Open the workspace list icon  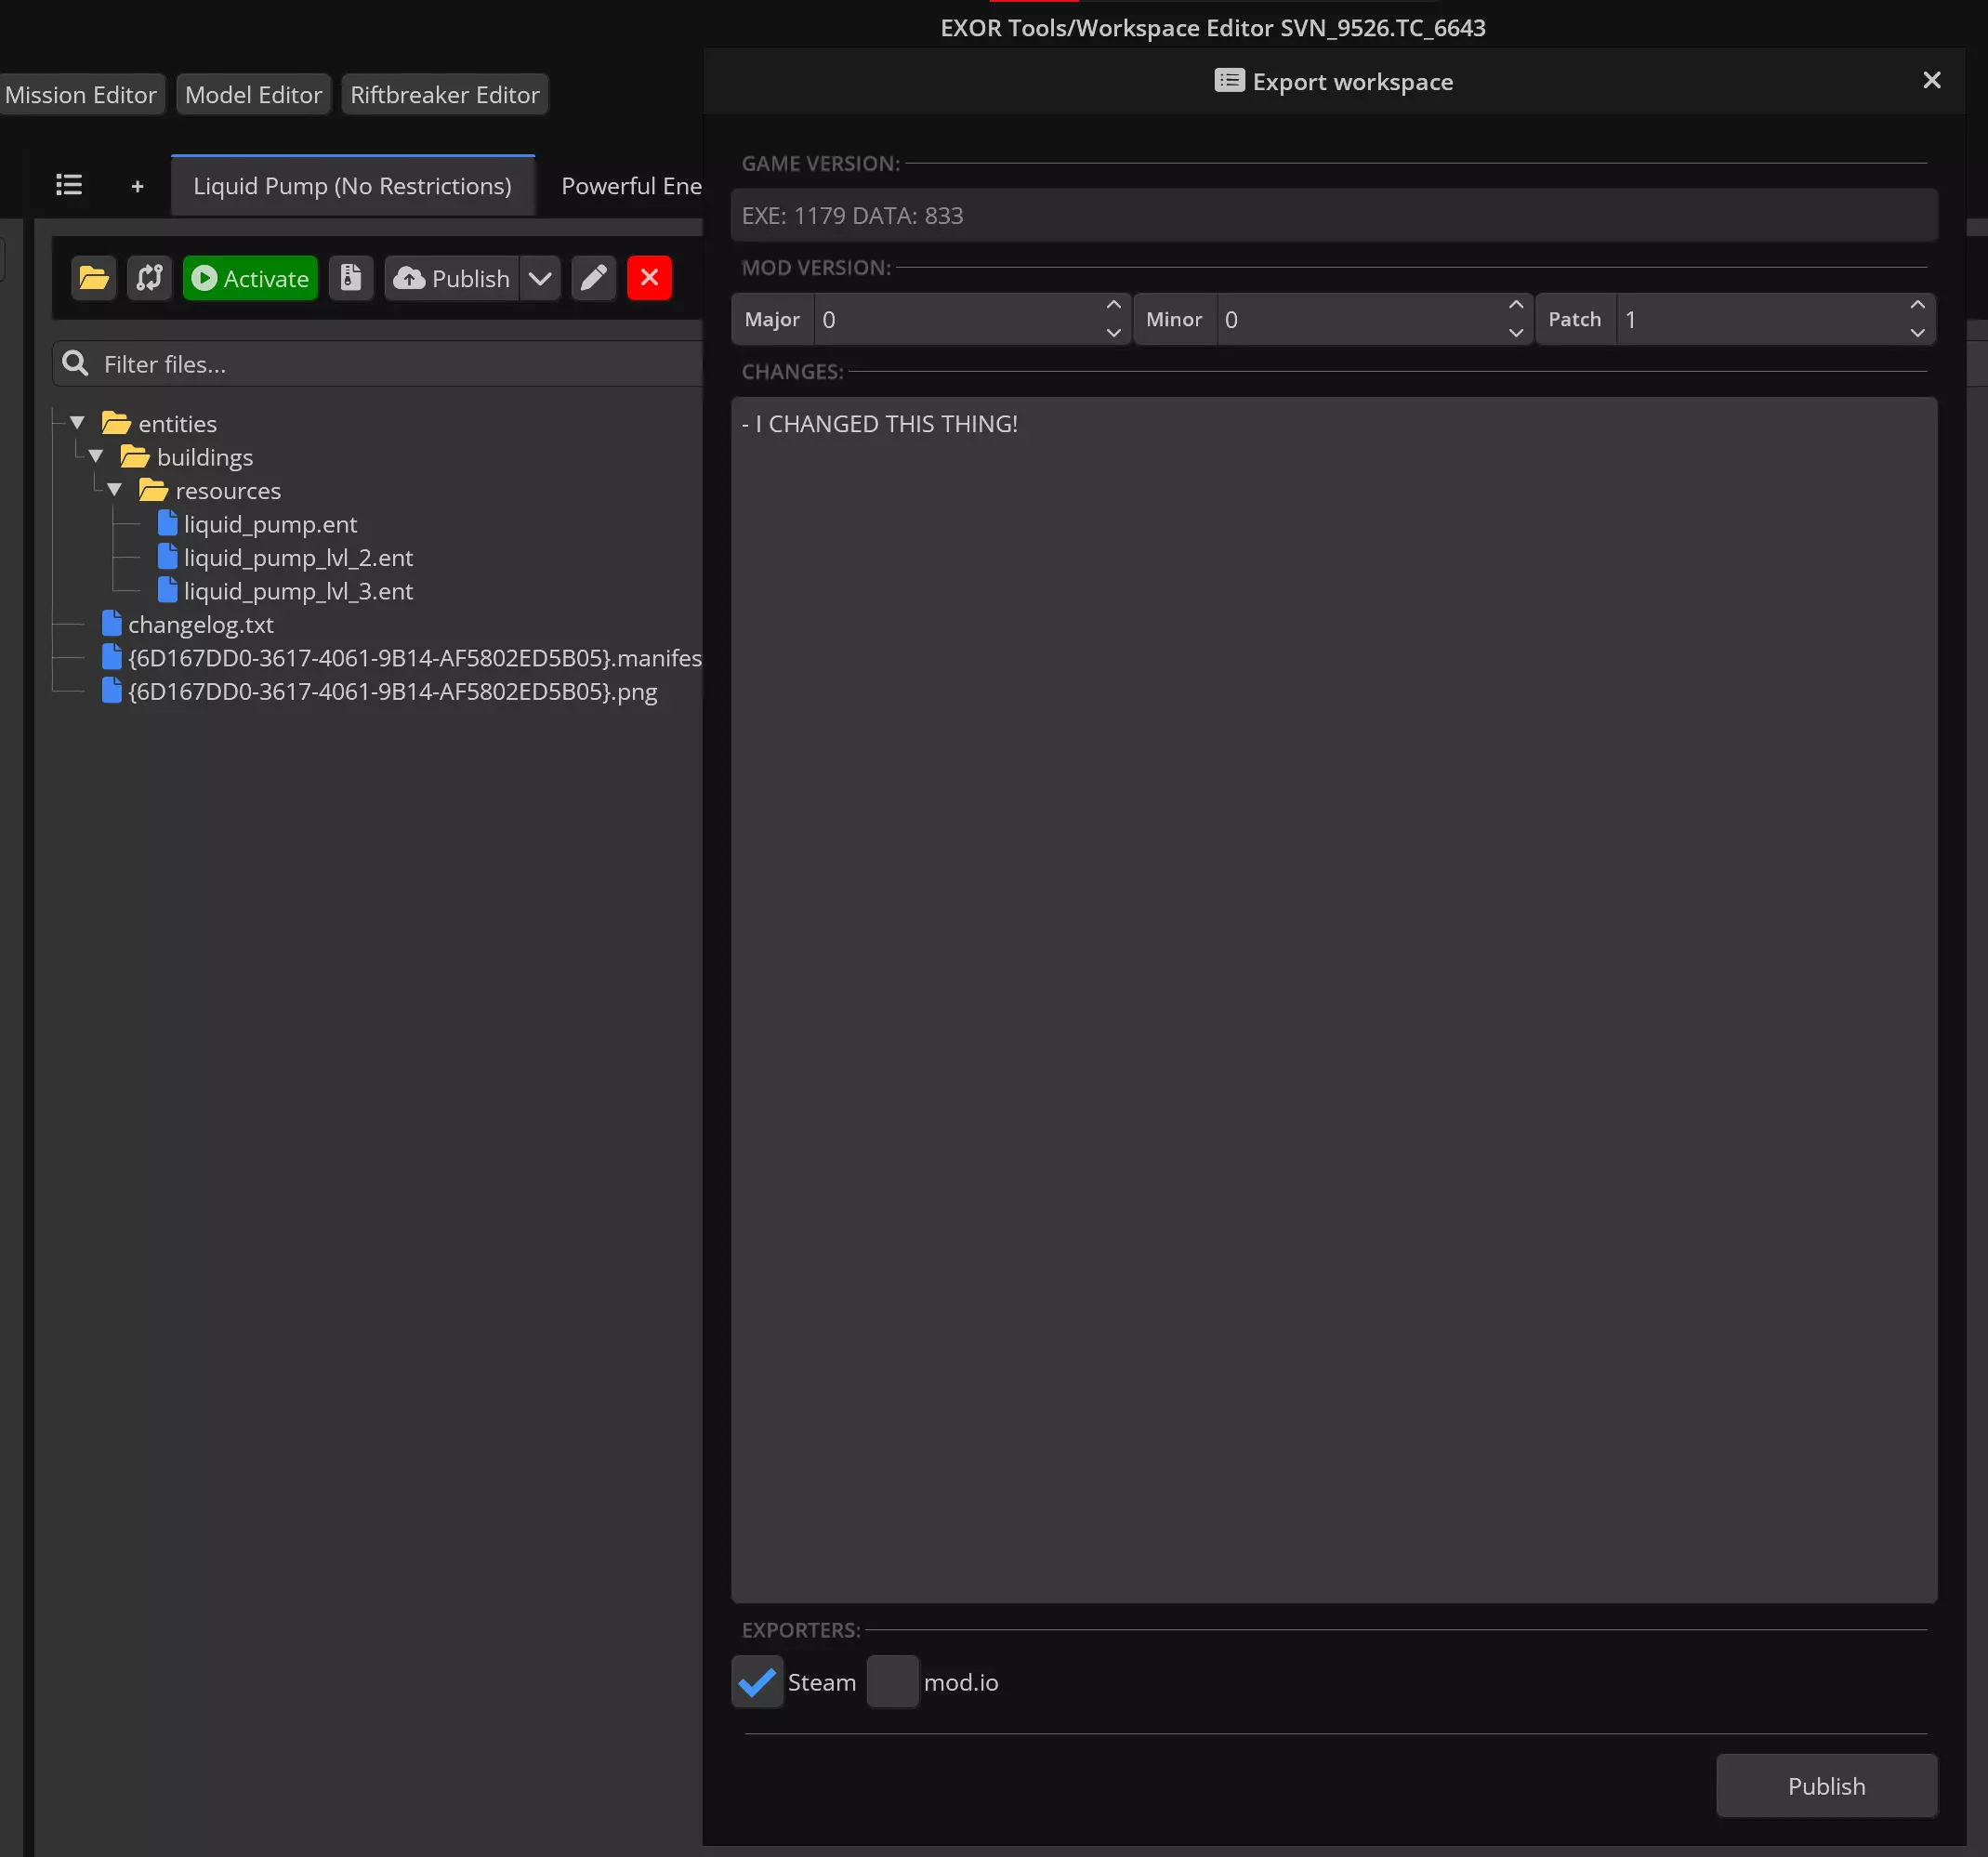(69, 185)
